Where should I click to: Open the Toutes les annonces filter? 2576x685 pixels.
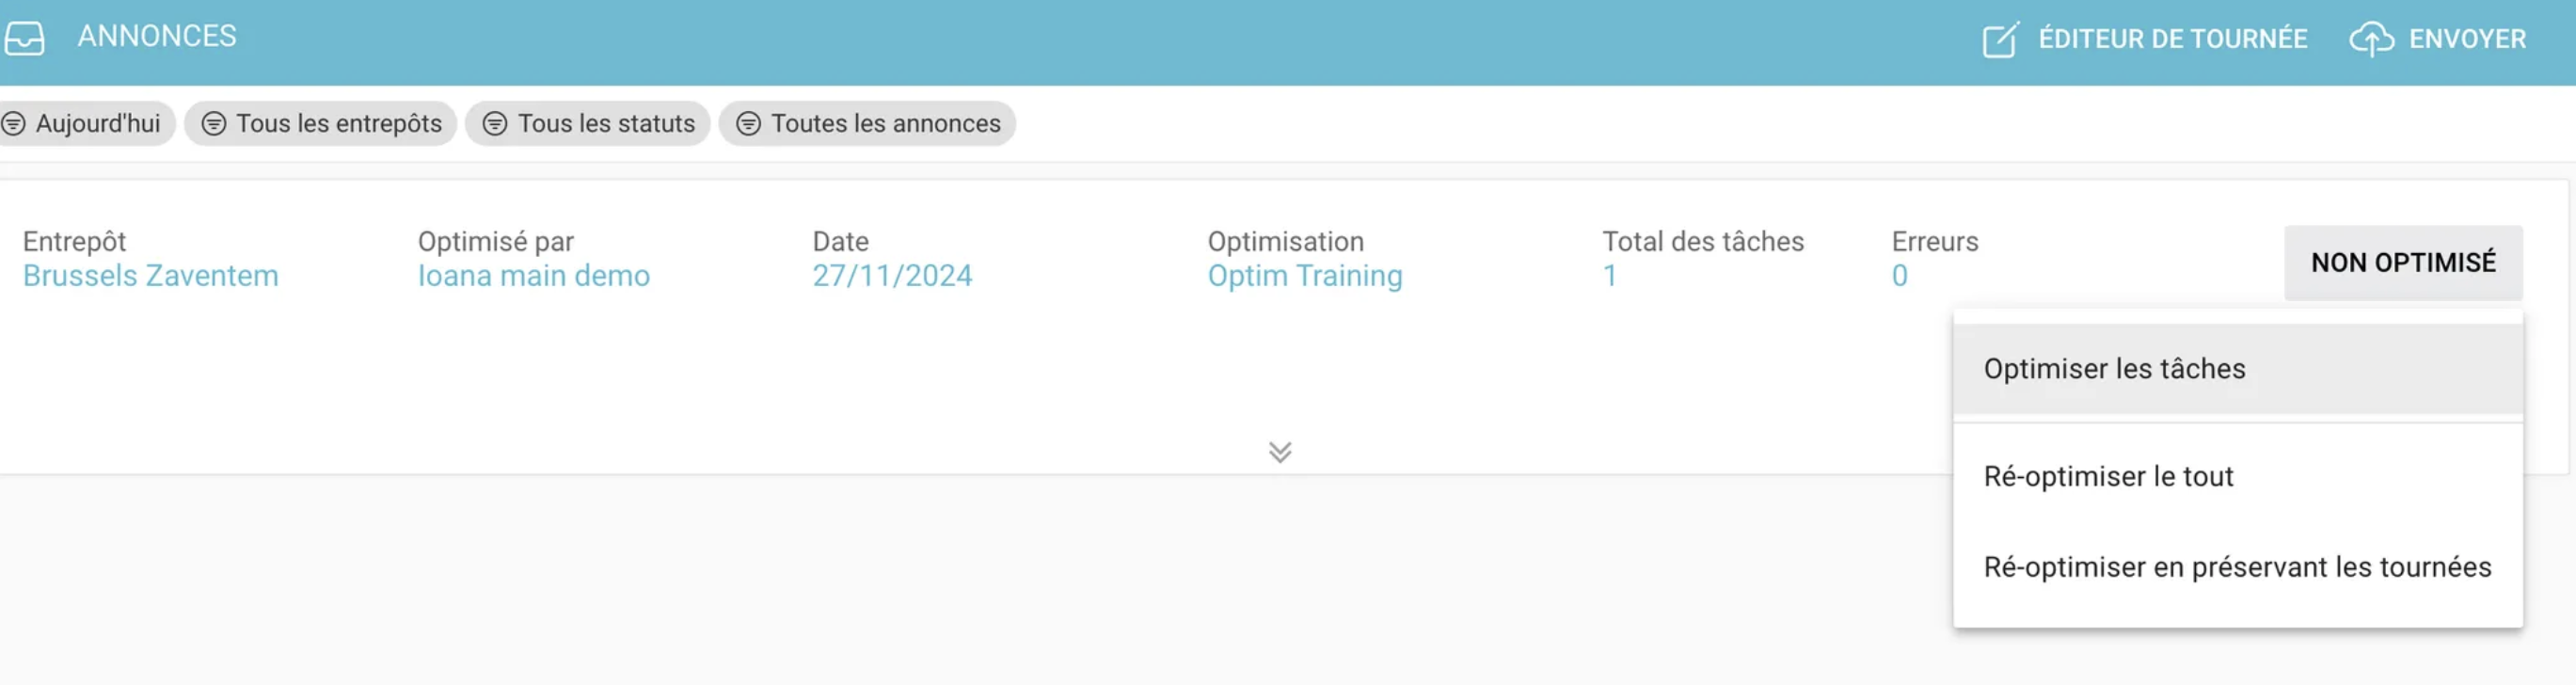(867, 123)
